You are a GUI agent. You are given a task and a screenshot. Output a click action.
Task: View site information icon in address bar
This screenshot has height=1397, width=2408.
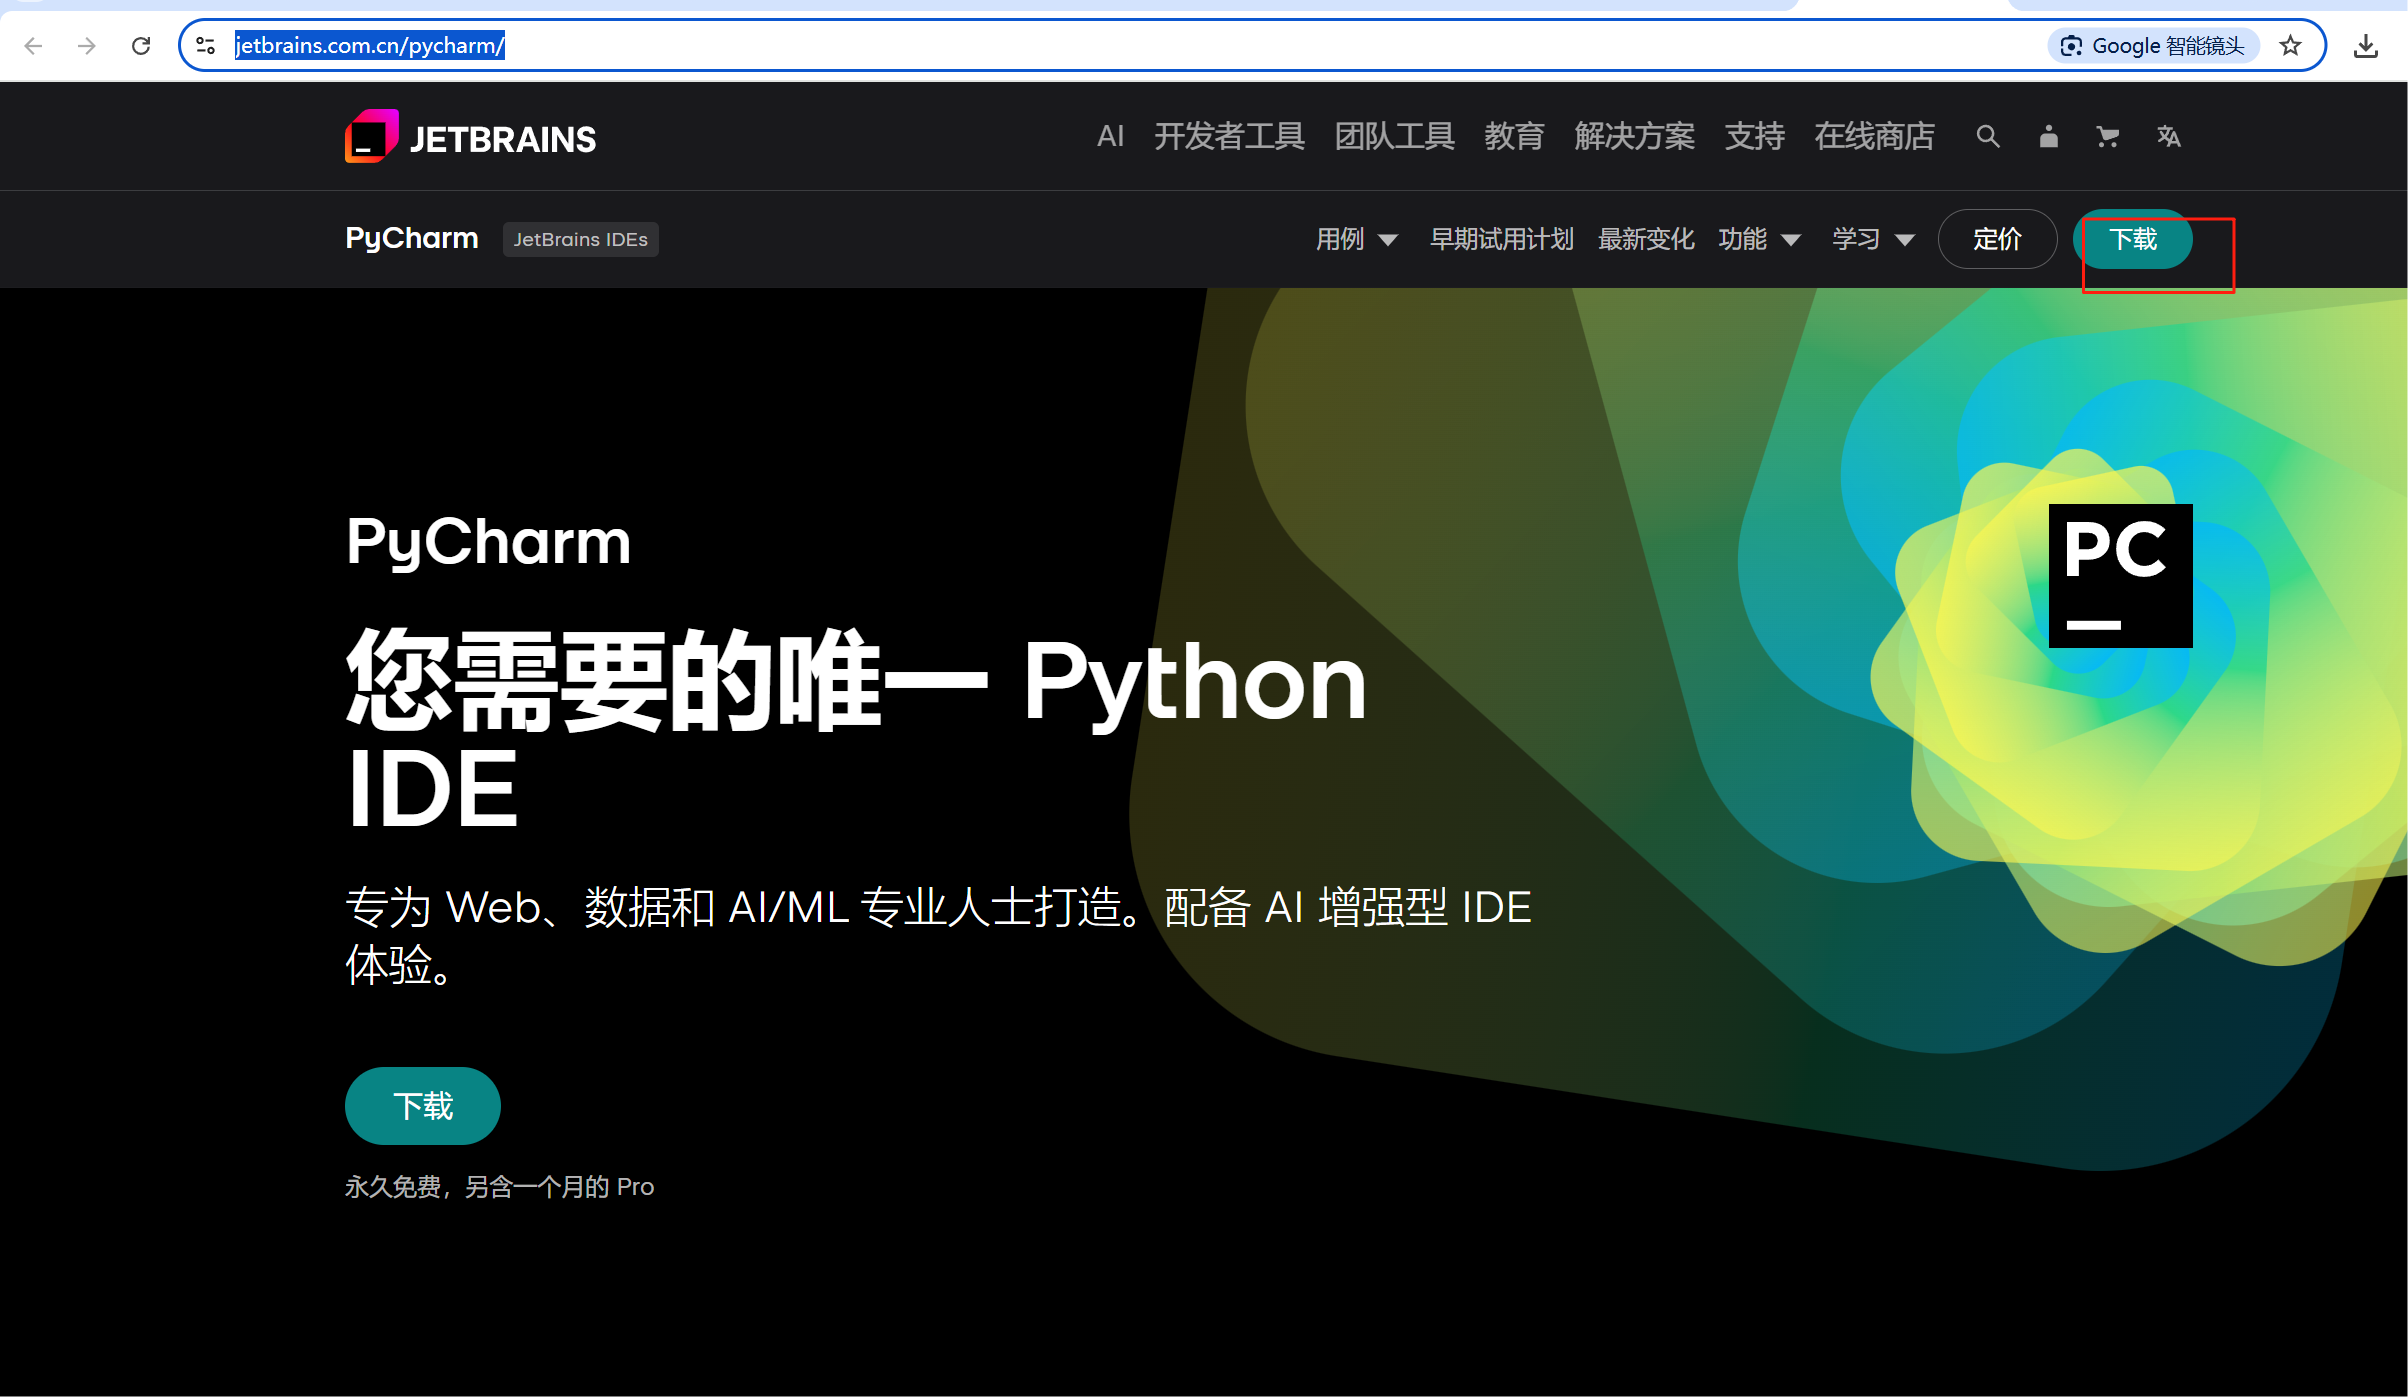206,46
